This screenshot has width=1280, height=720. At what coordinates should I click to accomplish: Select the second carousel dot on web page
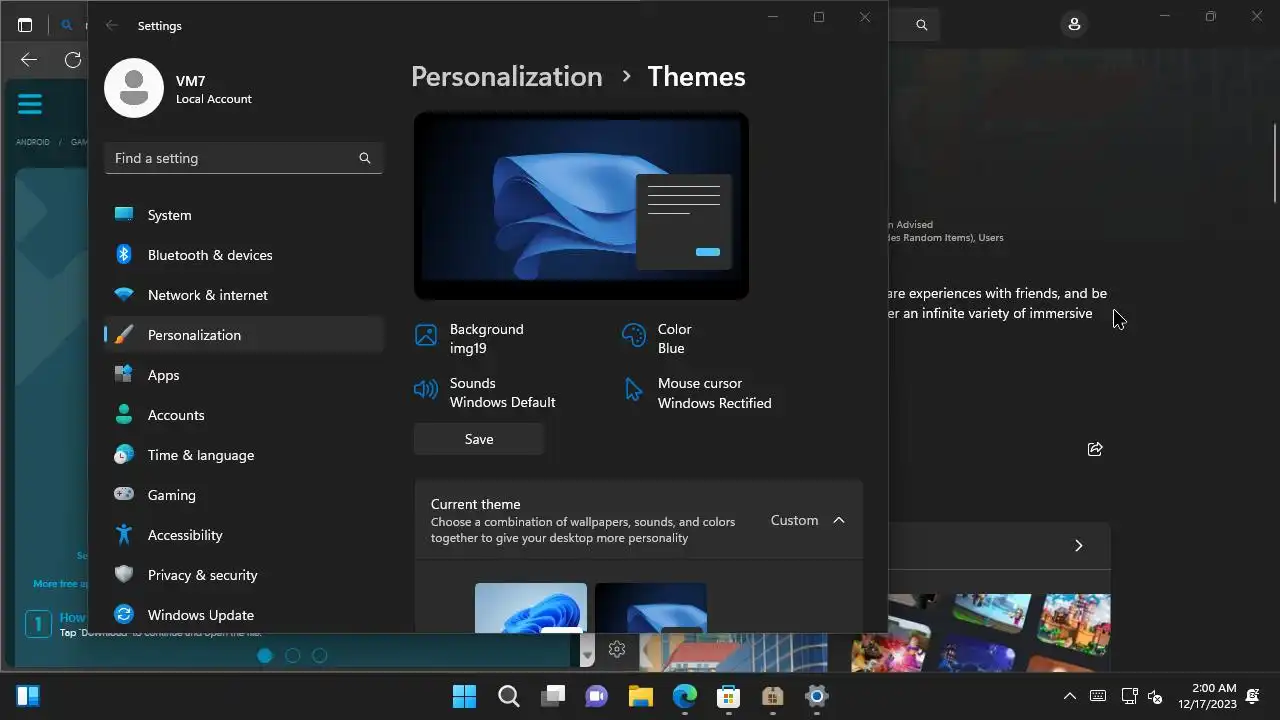pyautogui.click(x=292, y=656)
